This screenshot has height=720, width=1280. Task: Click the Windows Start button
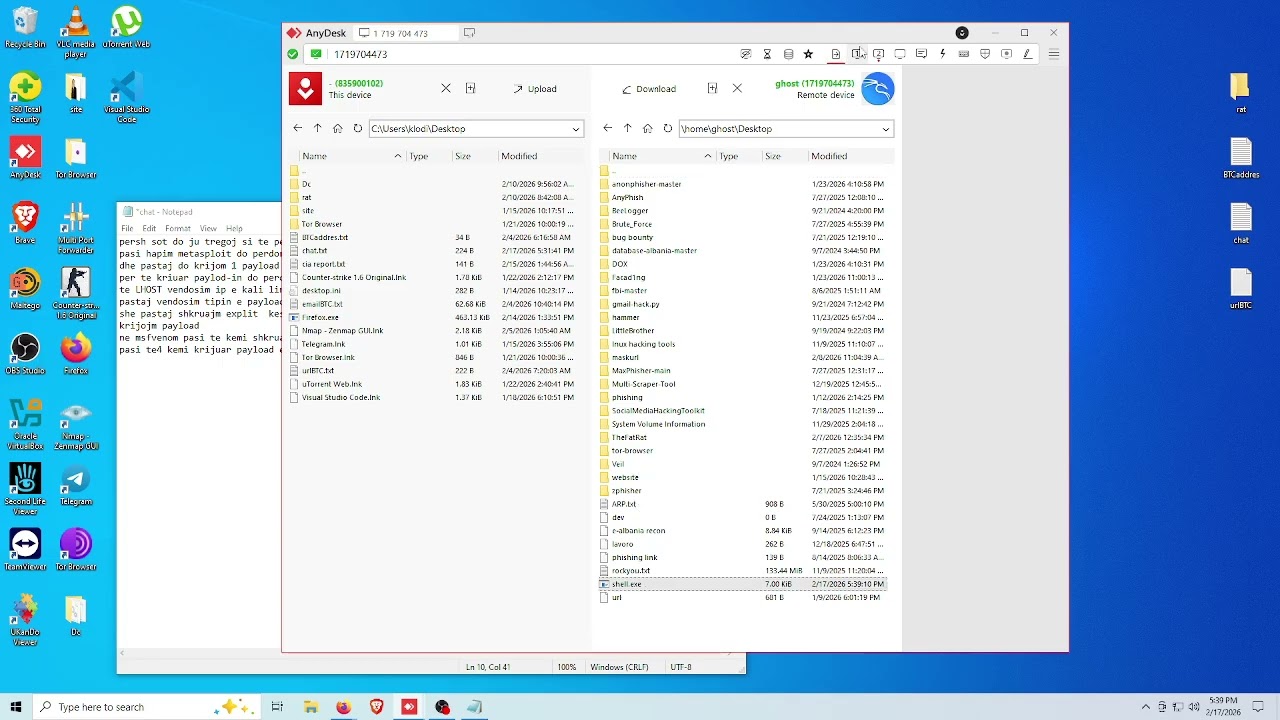tap(16, 707)
